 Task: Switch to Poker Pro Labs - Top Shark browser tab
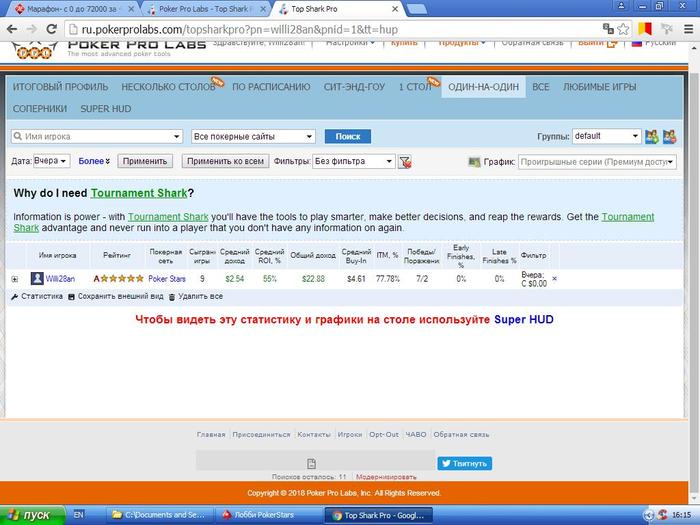[x=204, y=9]
